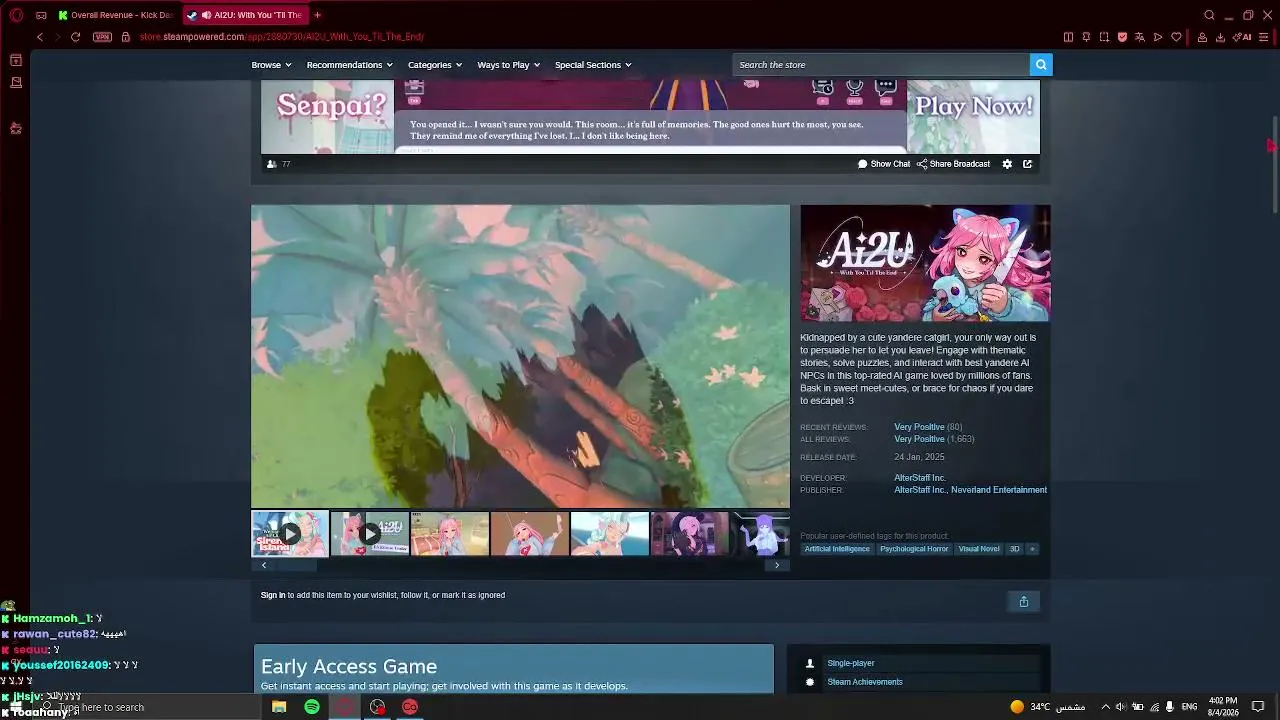This screenshot has width=1280, height=720.
Task: Select the treasure chest screenshot thumbnail
Action: pyautogui.click(x=450, y=534)
